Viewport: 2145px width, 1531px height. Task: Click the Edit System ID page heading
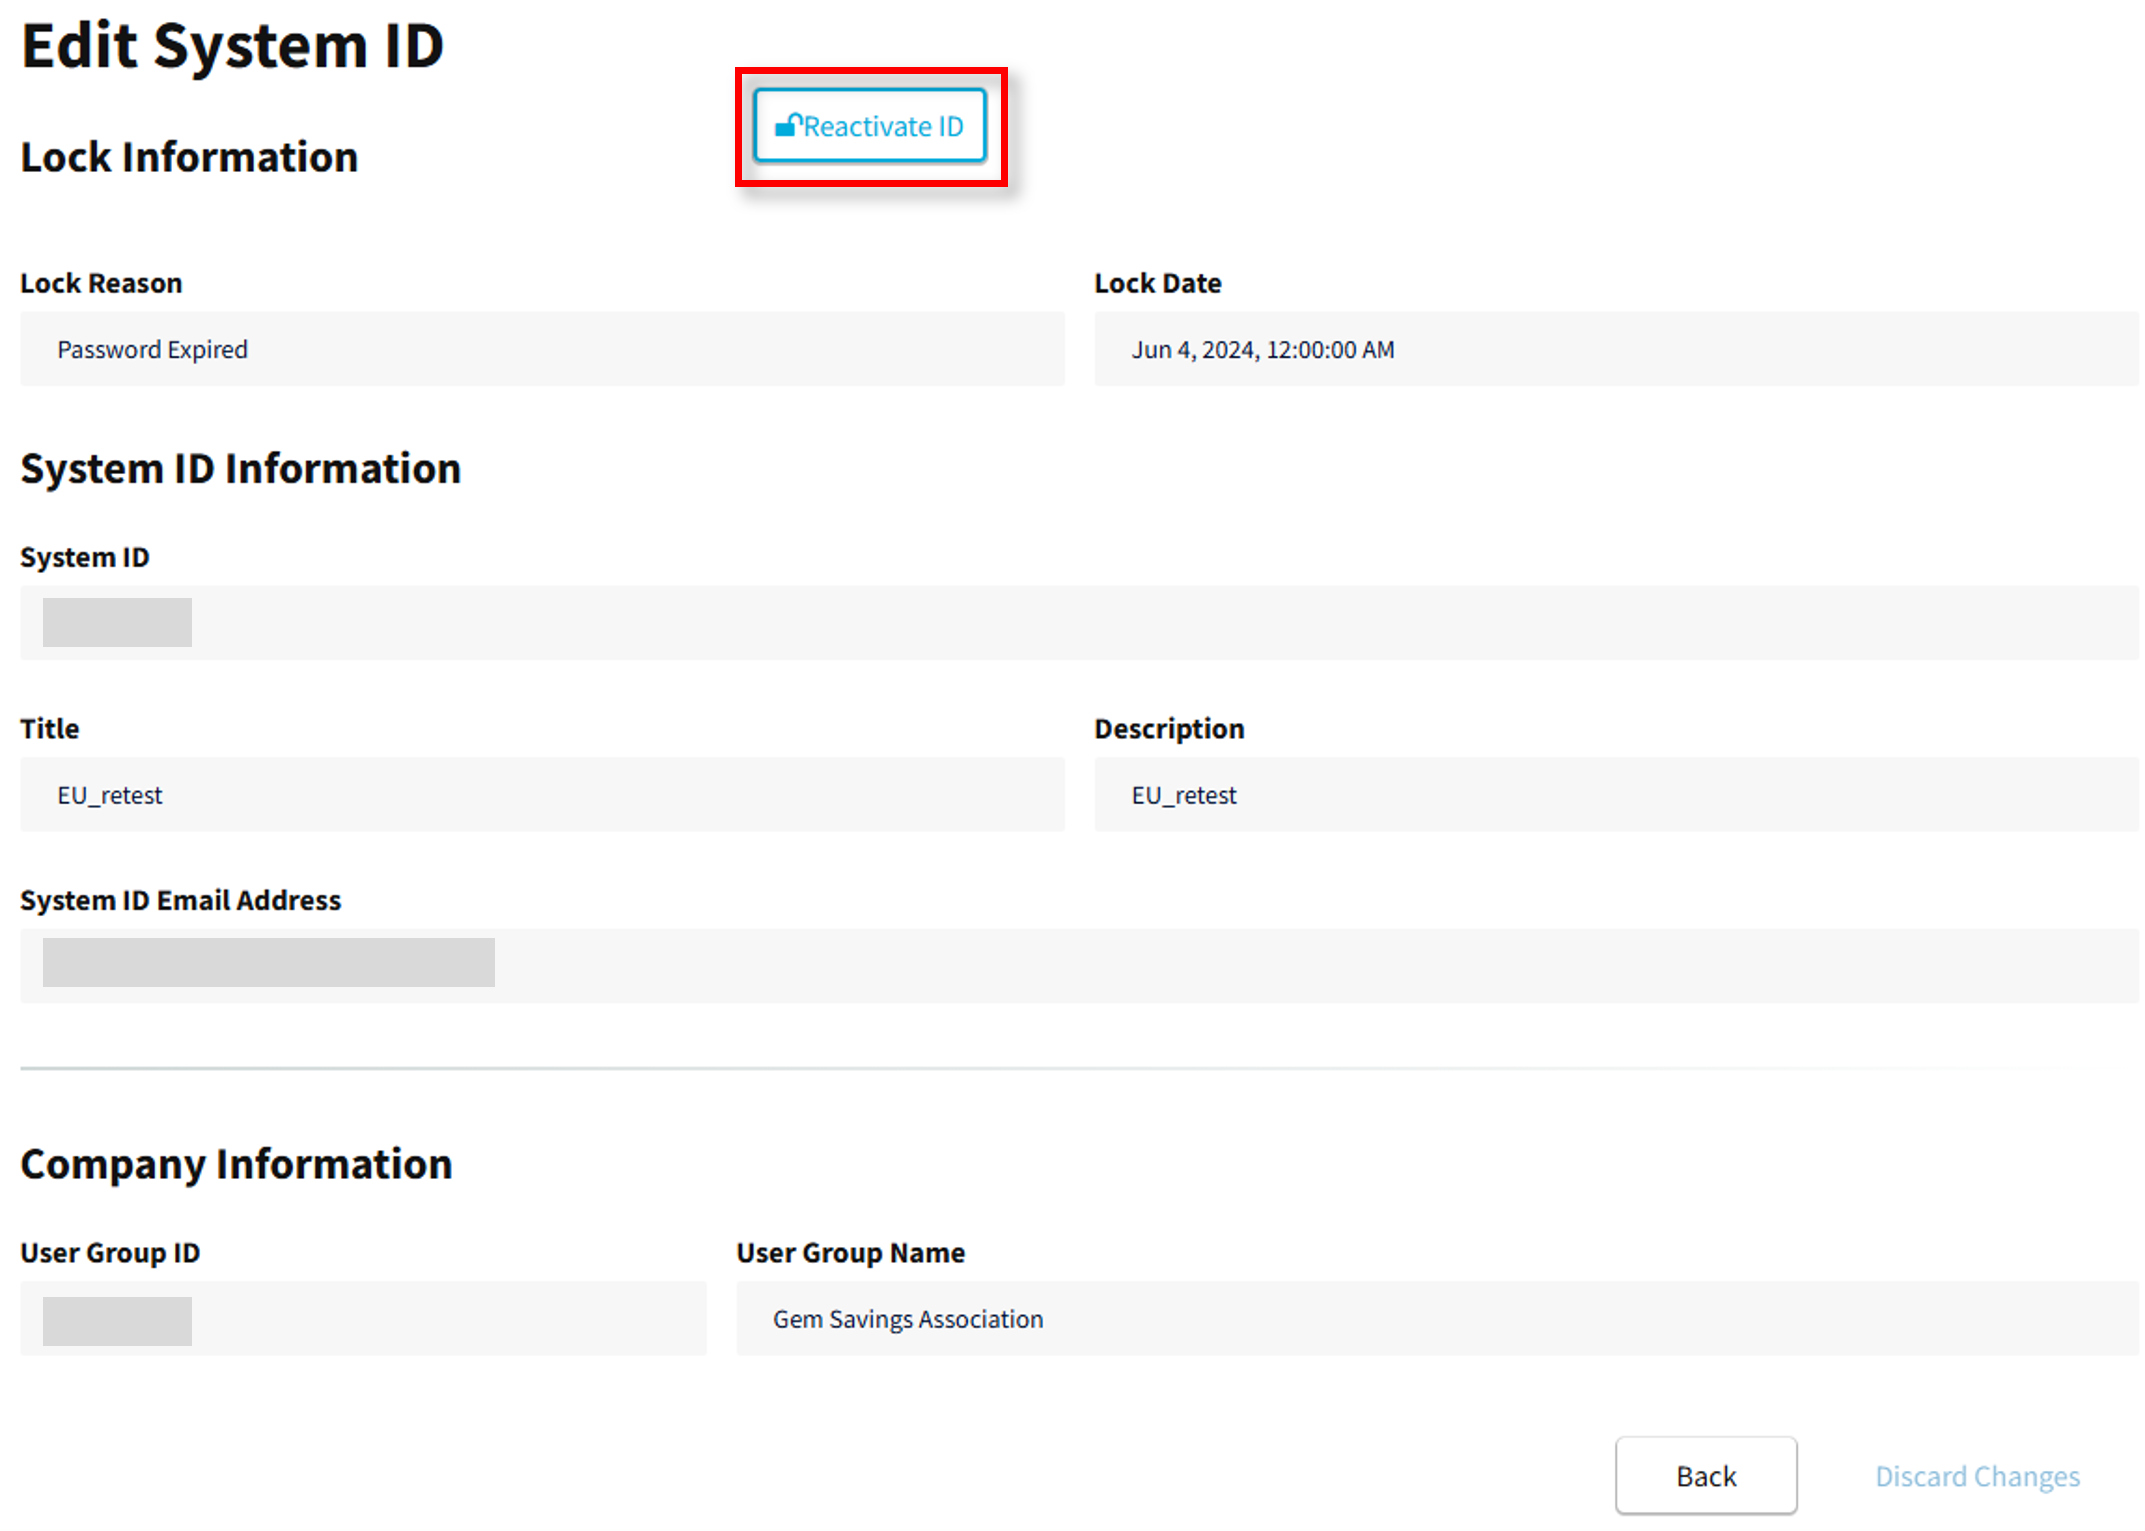(232, 46)
